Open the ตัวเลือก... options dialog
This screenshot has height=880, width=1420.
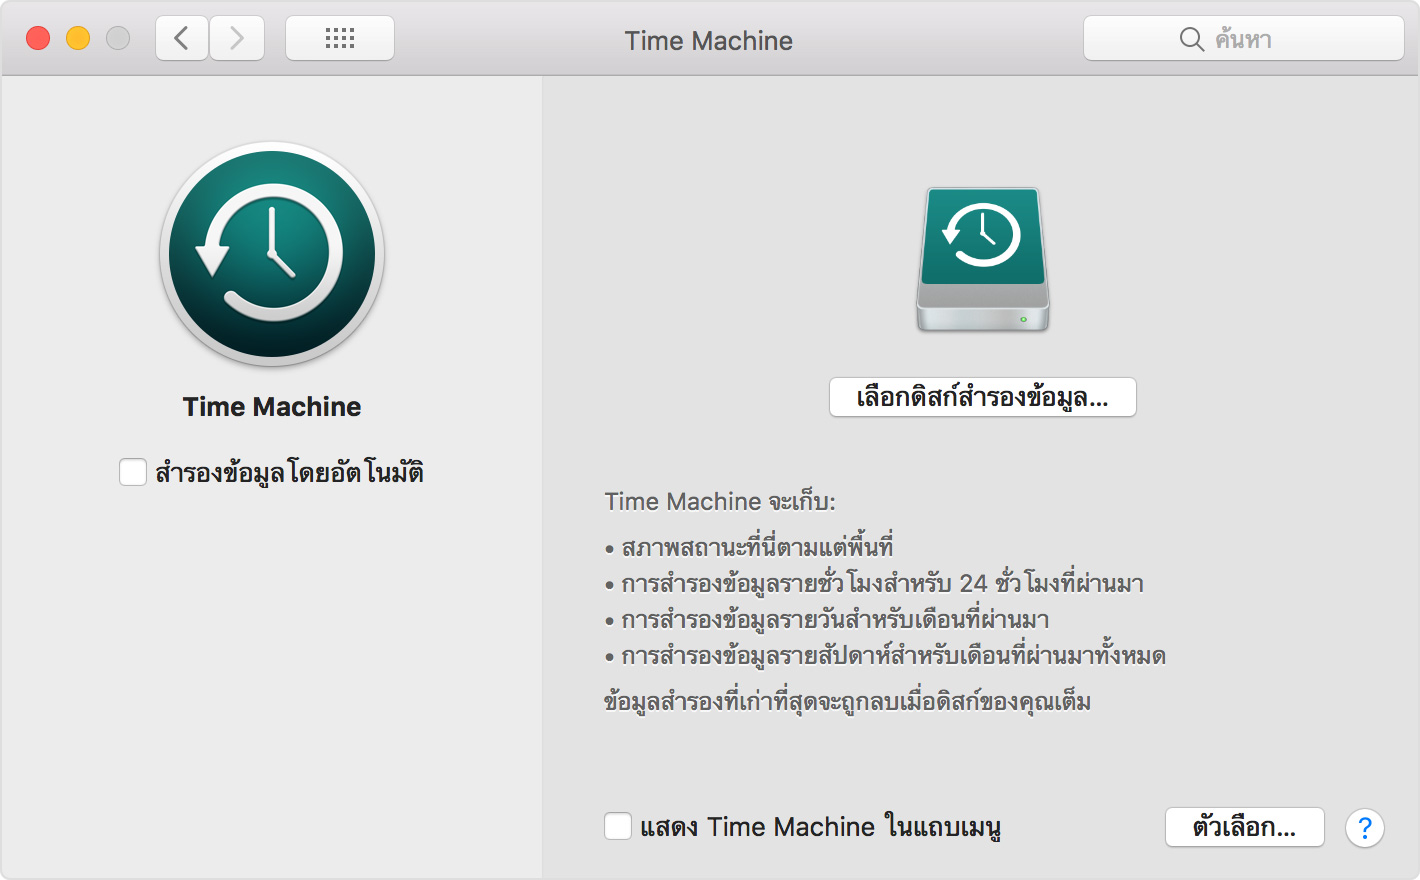pos(1244,827)
